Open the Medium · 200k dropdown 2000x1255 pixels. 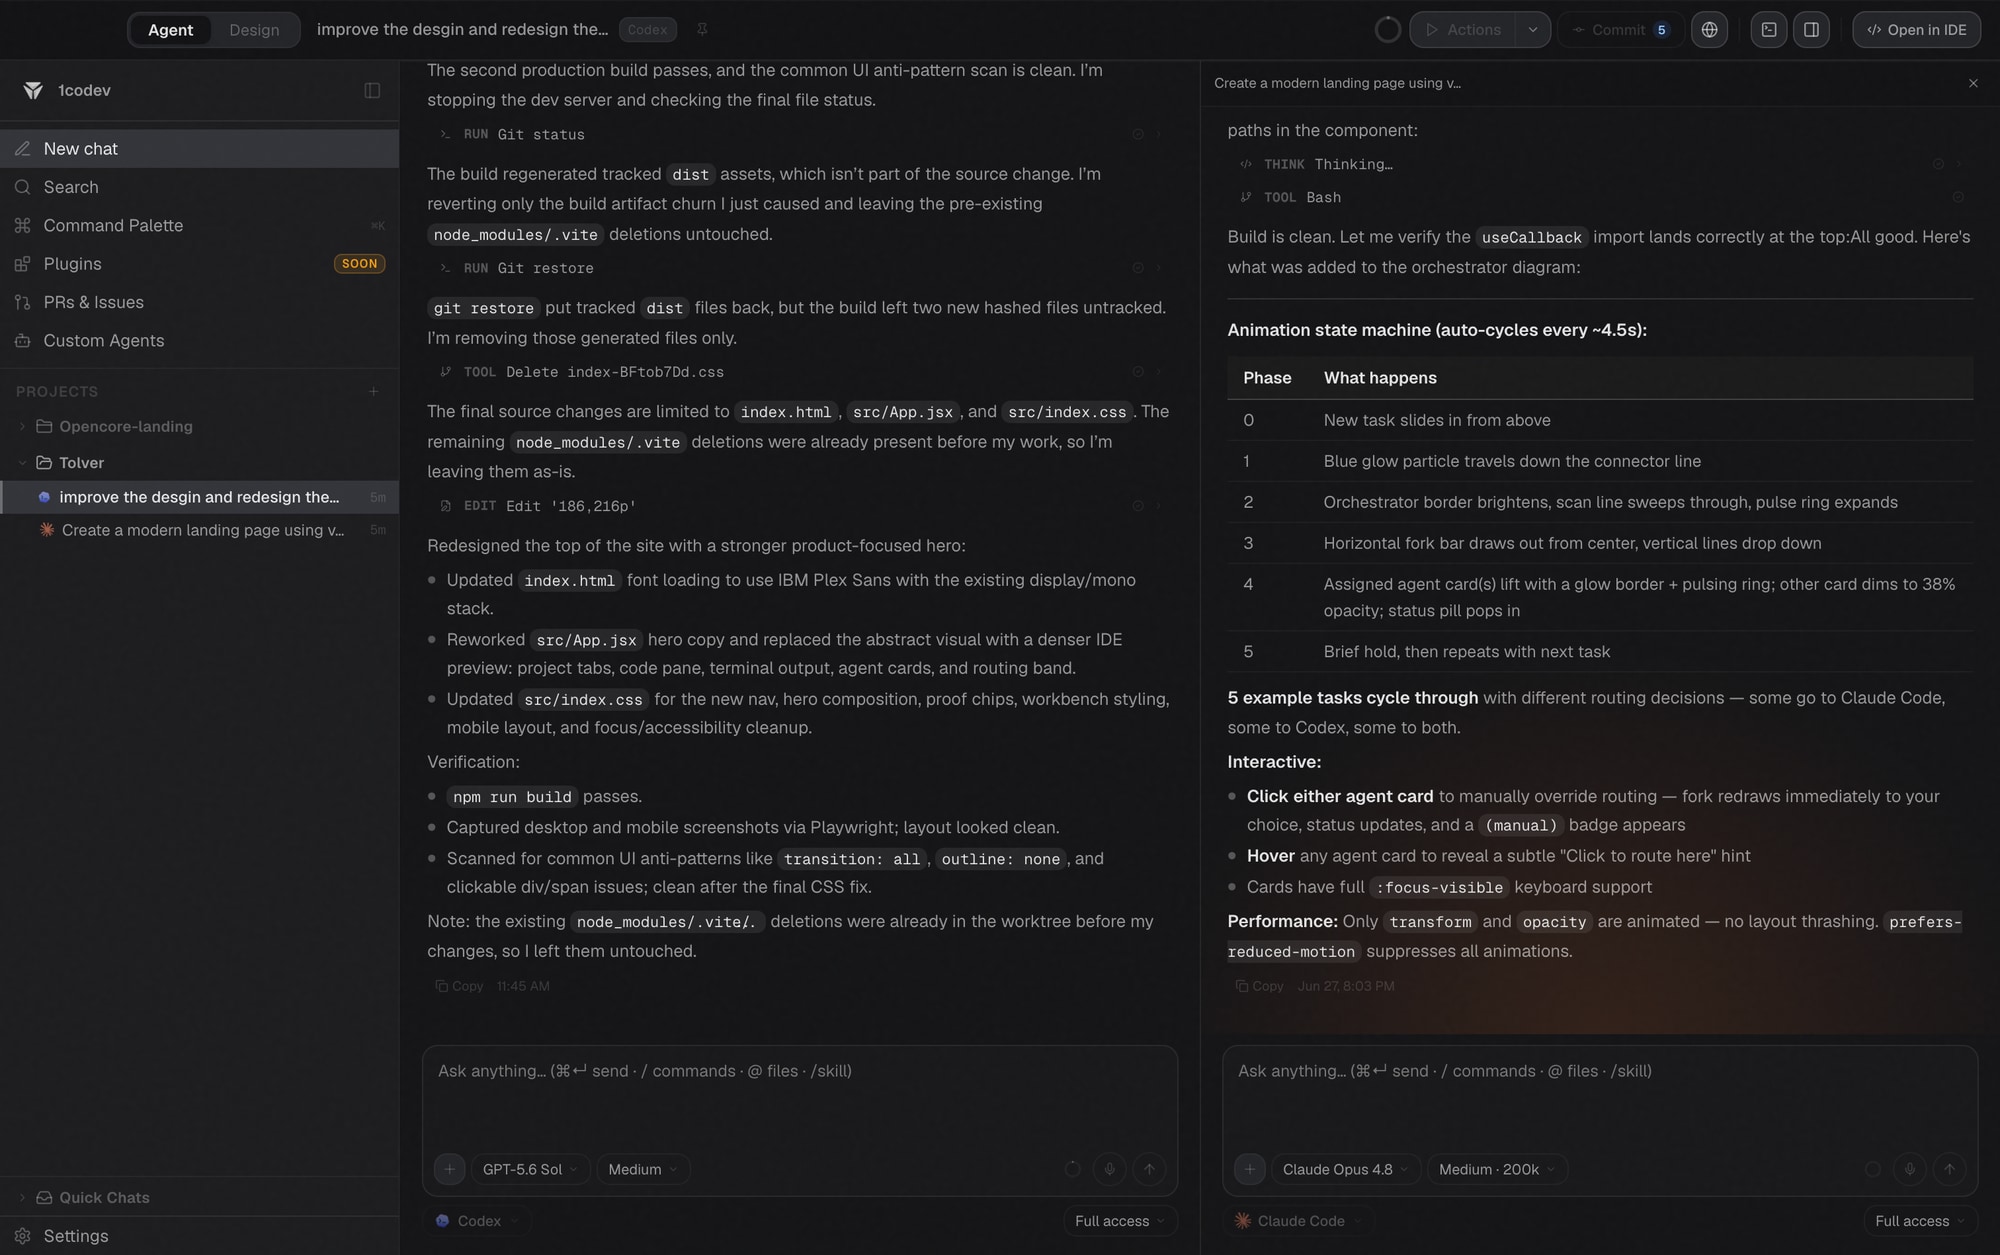click(1497, 1169)
